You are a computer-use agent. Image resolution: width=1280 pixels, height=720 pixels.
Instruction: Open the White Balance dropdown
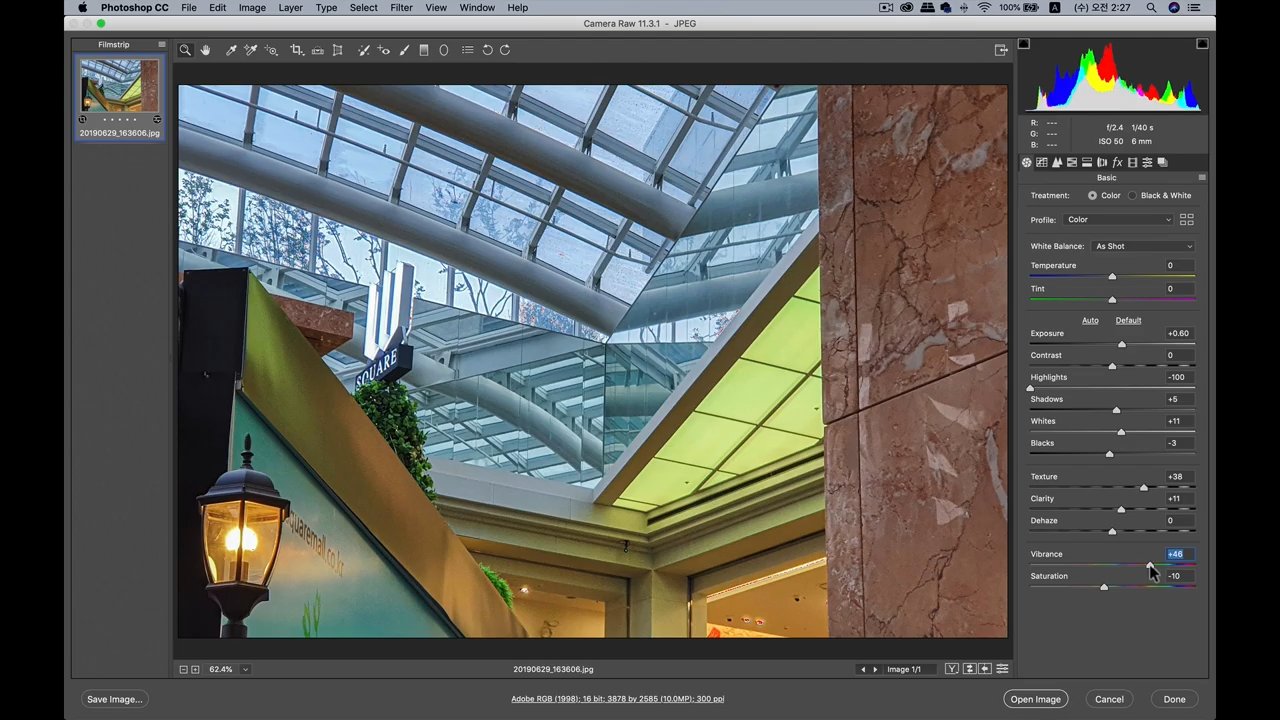[1143, 246]
